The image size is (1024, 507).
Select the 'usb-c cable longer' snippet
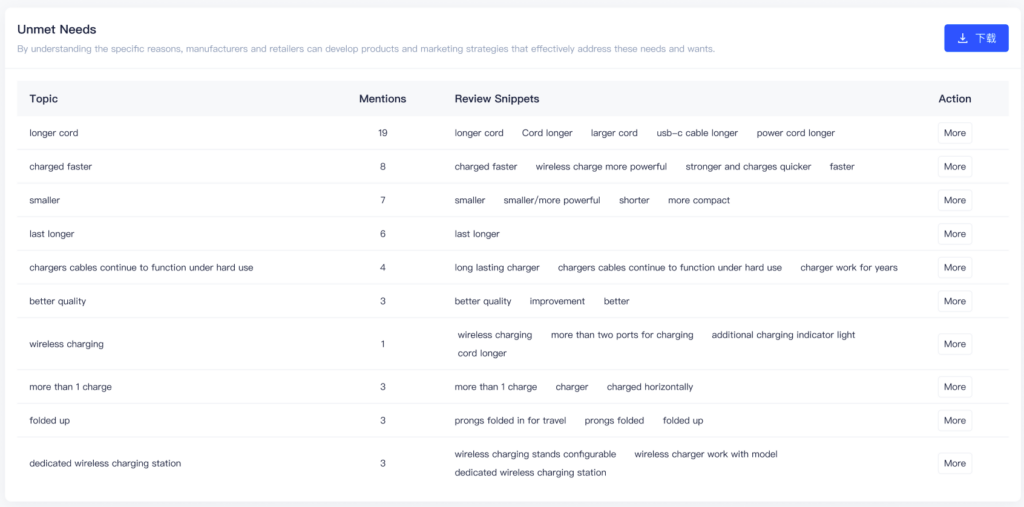pos(697,133)
